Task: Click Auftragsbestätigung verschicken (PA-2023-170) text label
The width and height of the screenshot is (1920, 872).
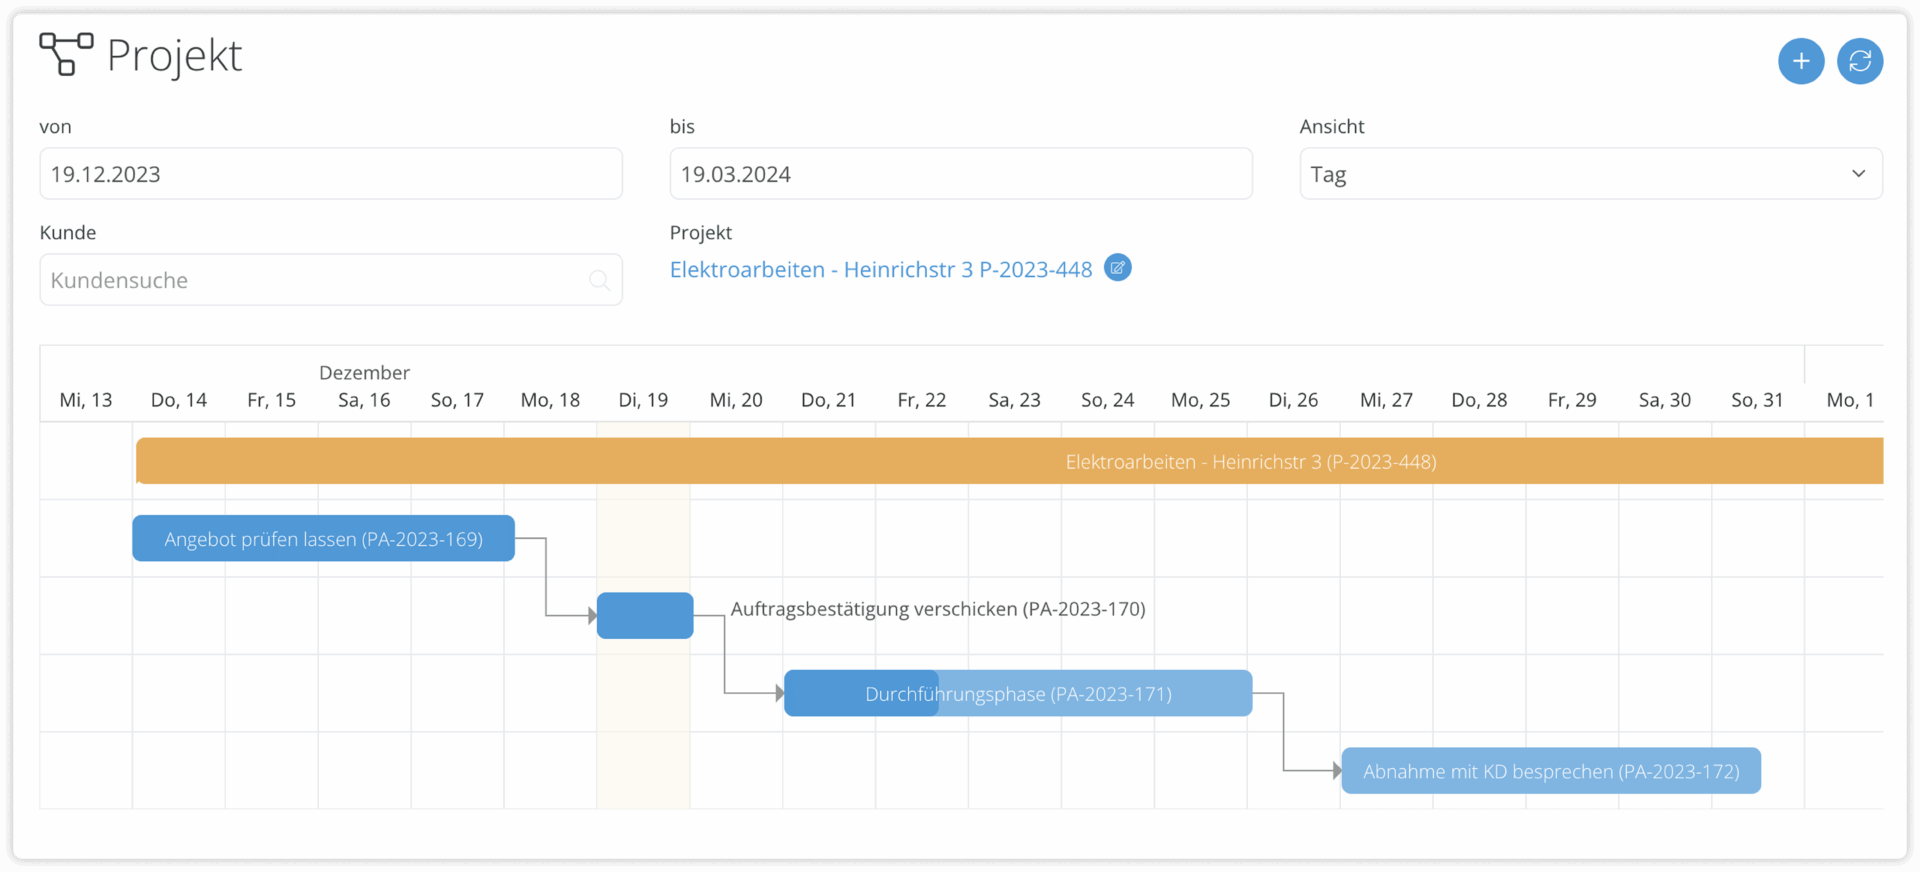Action: [937, 609]
